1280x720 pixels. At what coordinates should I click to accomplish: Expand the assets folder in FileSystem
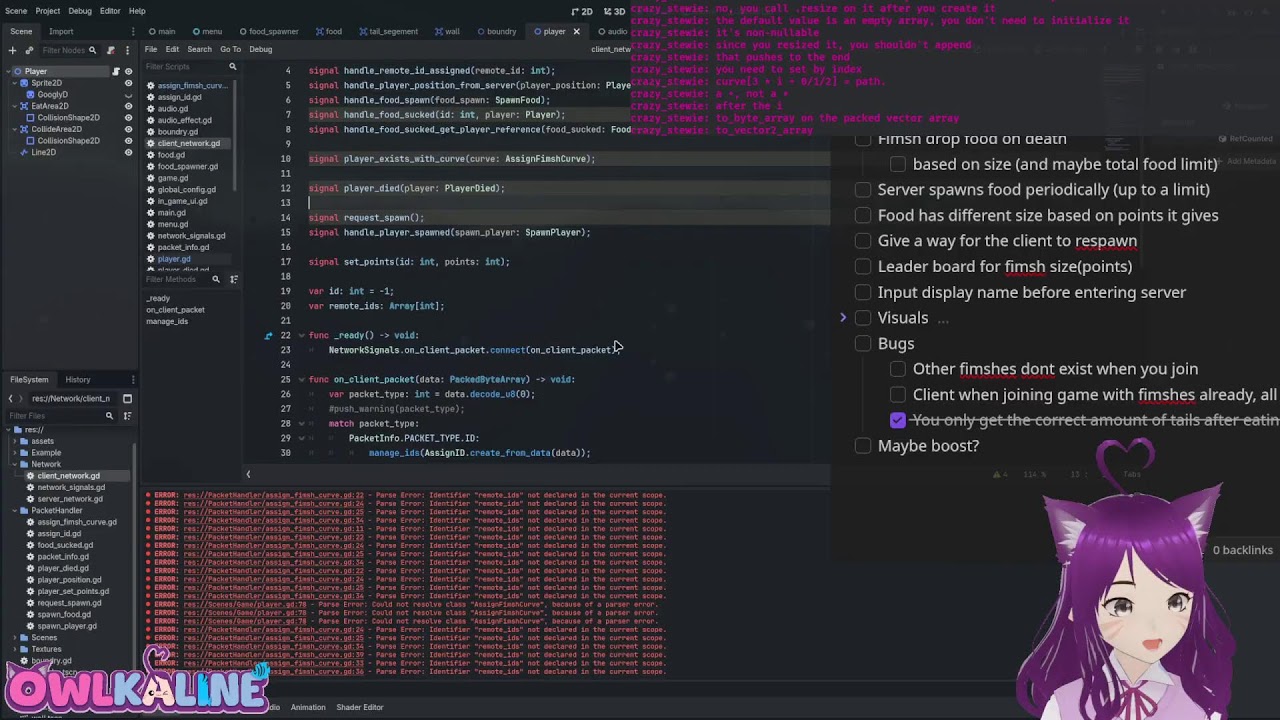coord(14,441)
